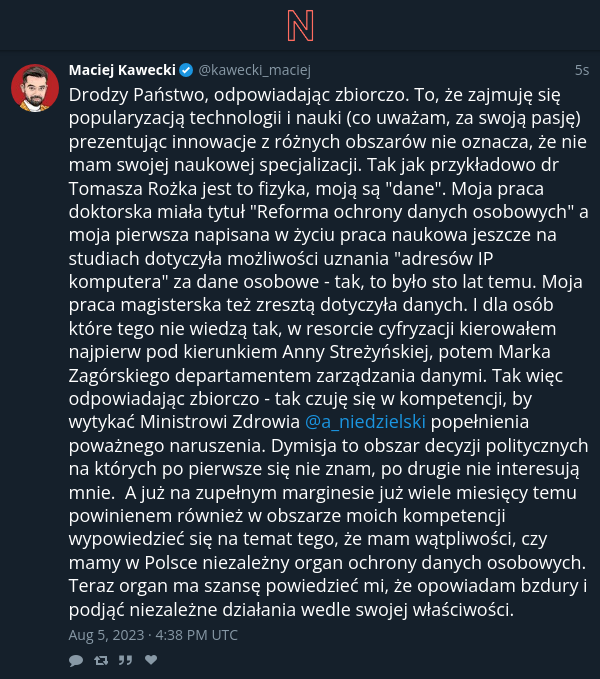Image resolution: width=600 pixels, height=679 pixels.
Task: Click the words 'Ministrowi Zdrowia' in the tweet
Action: [x=220, y=422]
